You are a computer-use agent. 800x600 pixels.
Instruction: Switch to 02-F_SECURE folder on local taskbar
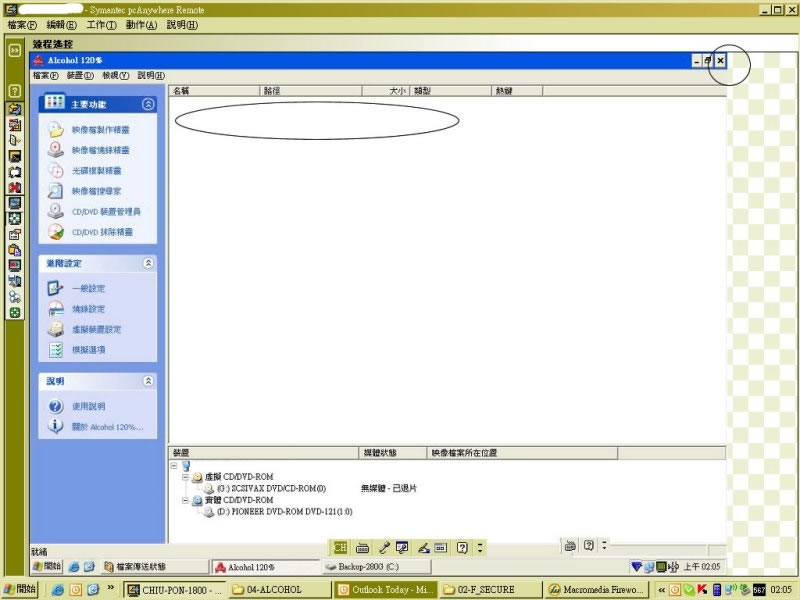coord(491,589)
